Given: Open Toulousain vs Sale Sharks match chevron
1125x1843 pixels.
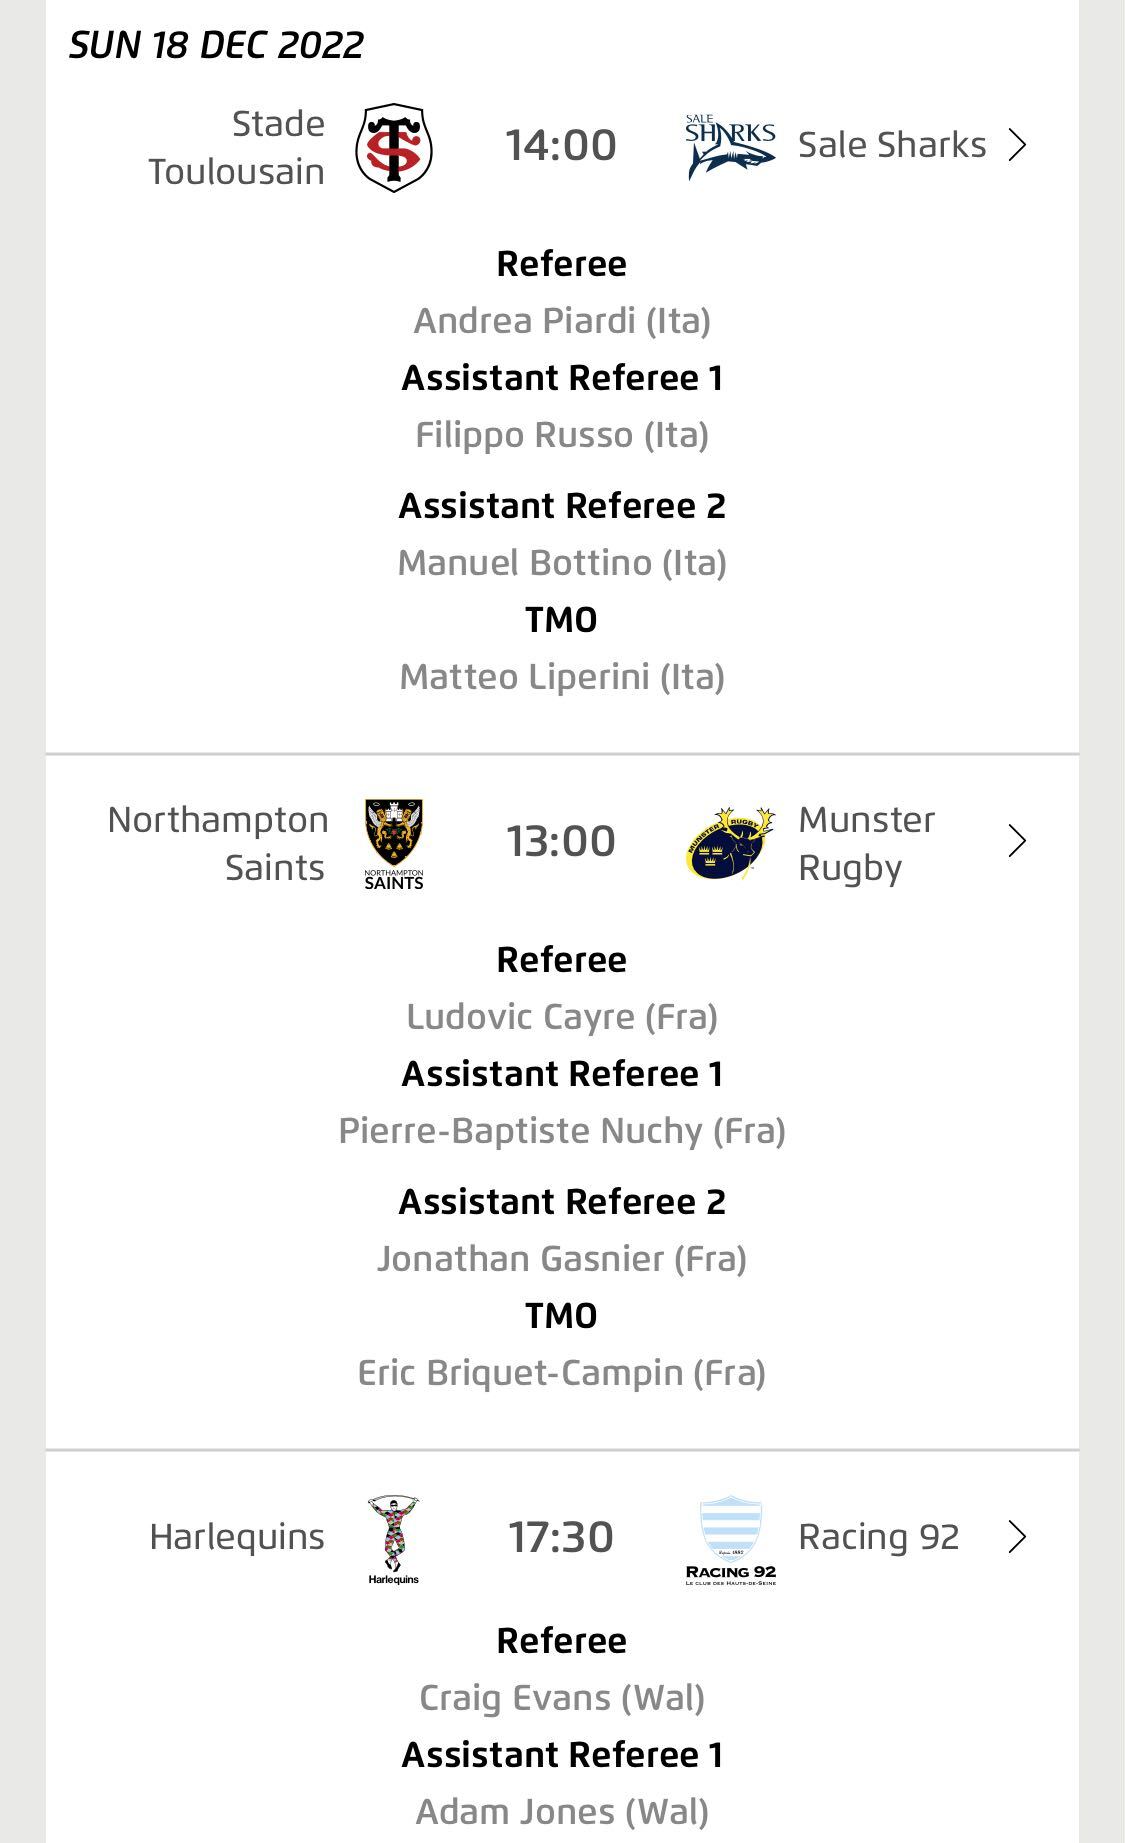Looking at the screenshot, I should click(1017, 146).
